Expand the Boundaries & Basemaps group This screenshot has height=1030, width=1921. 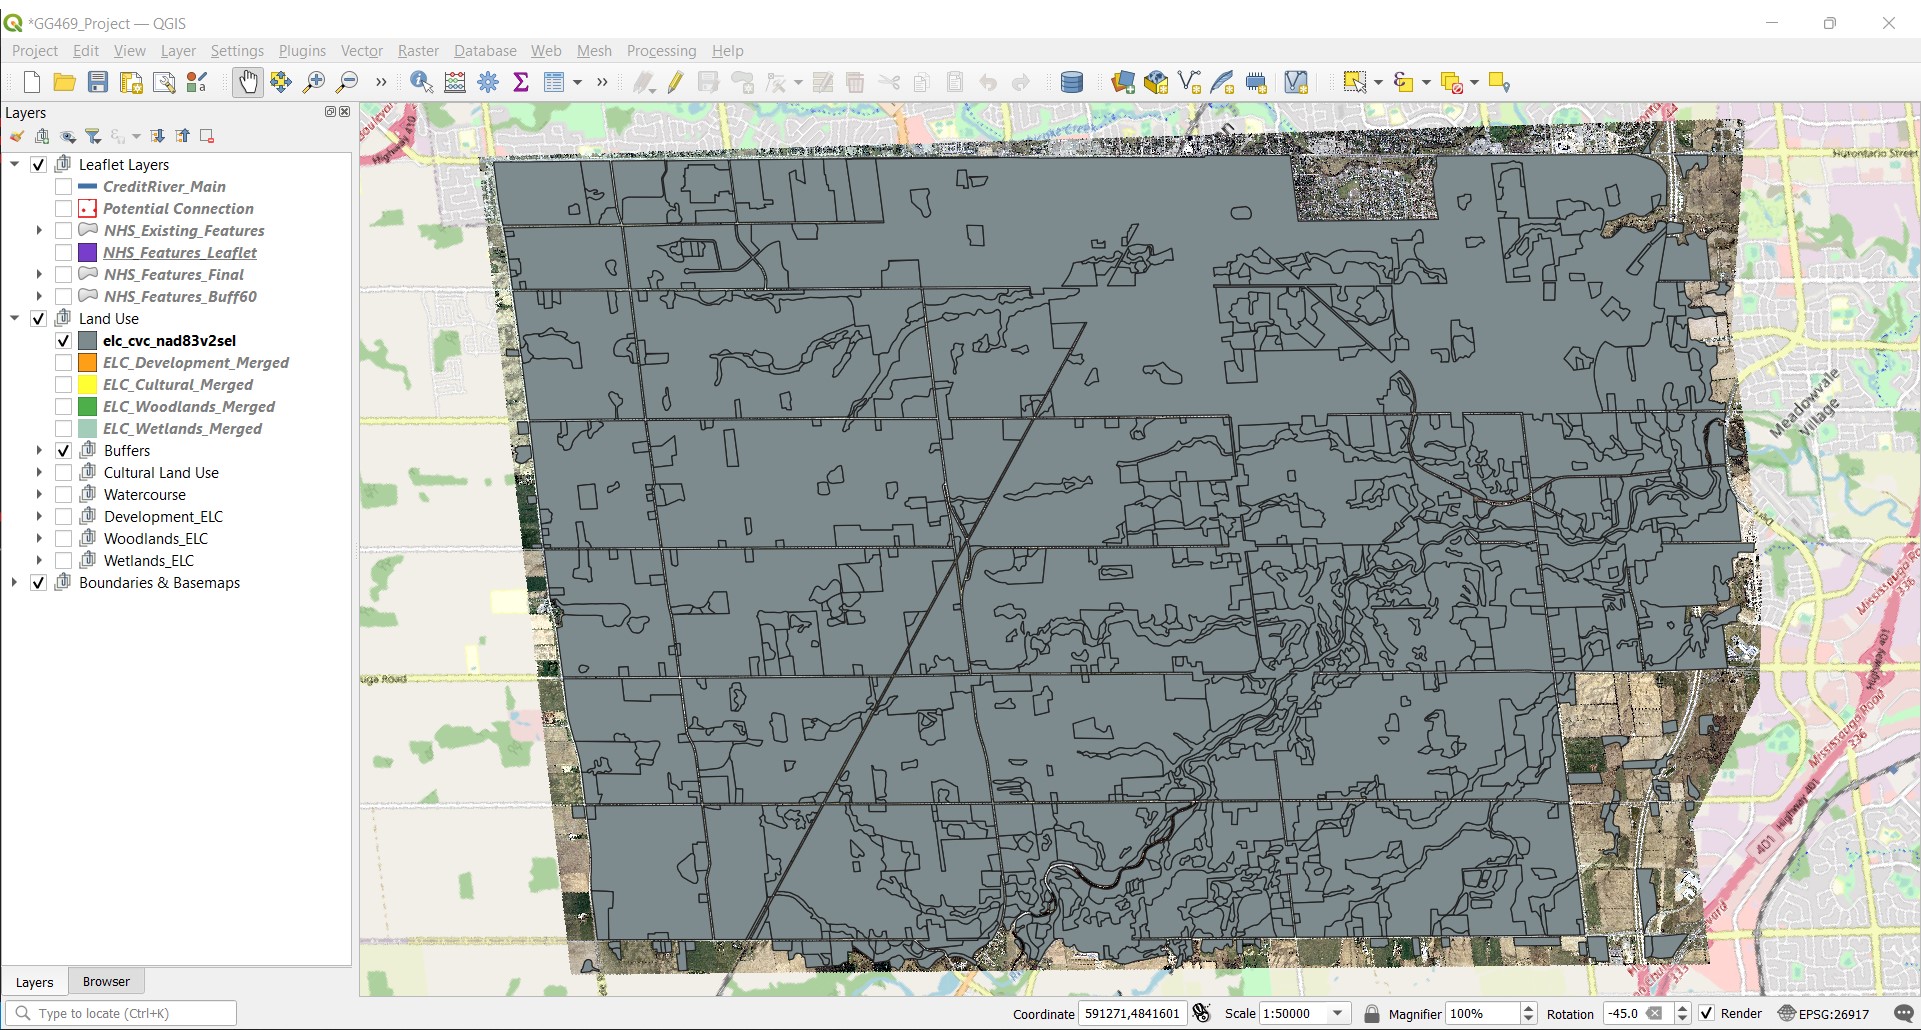tap(14, 583)
